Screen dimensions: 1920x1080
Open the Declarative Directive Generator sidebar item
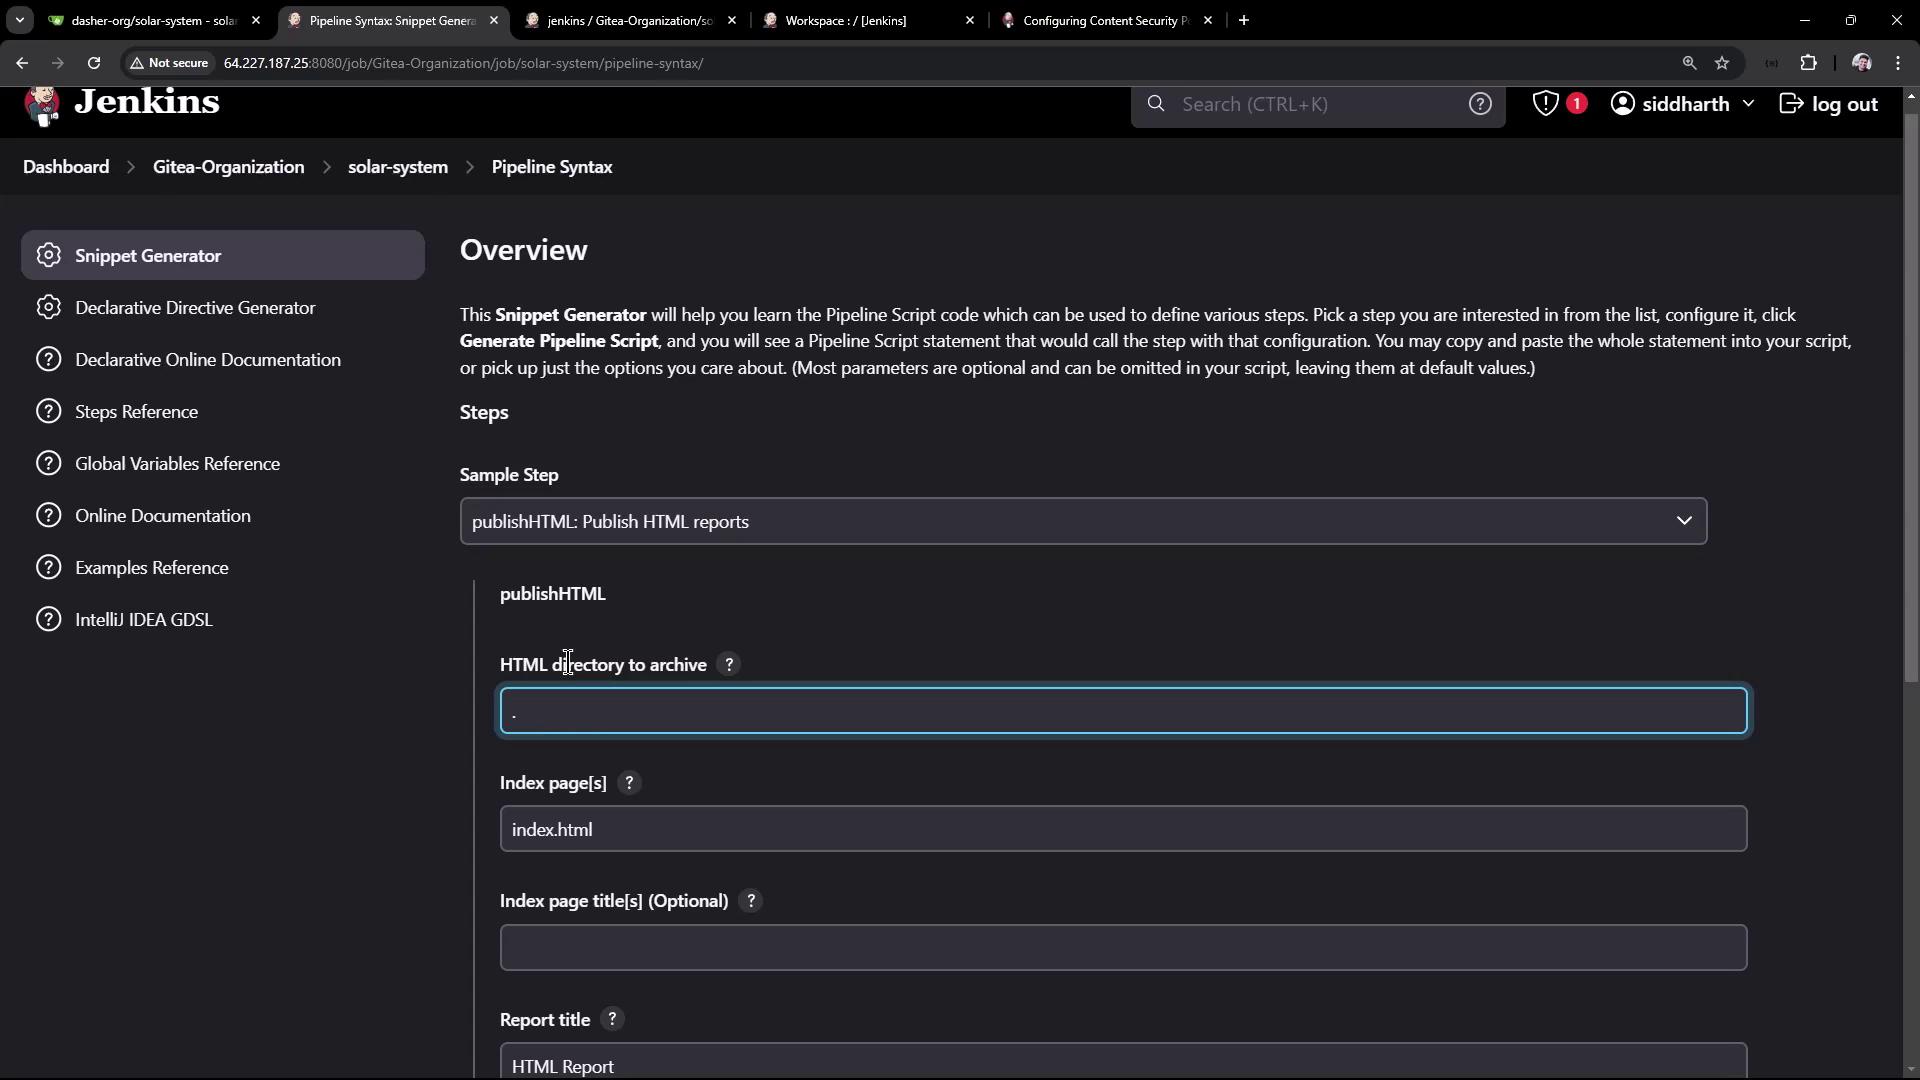pos(195,308)
